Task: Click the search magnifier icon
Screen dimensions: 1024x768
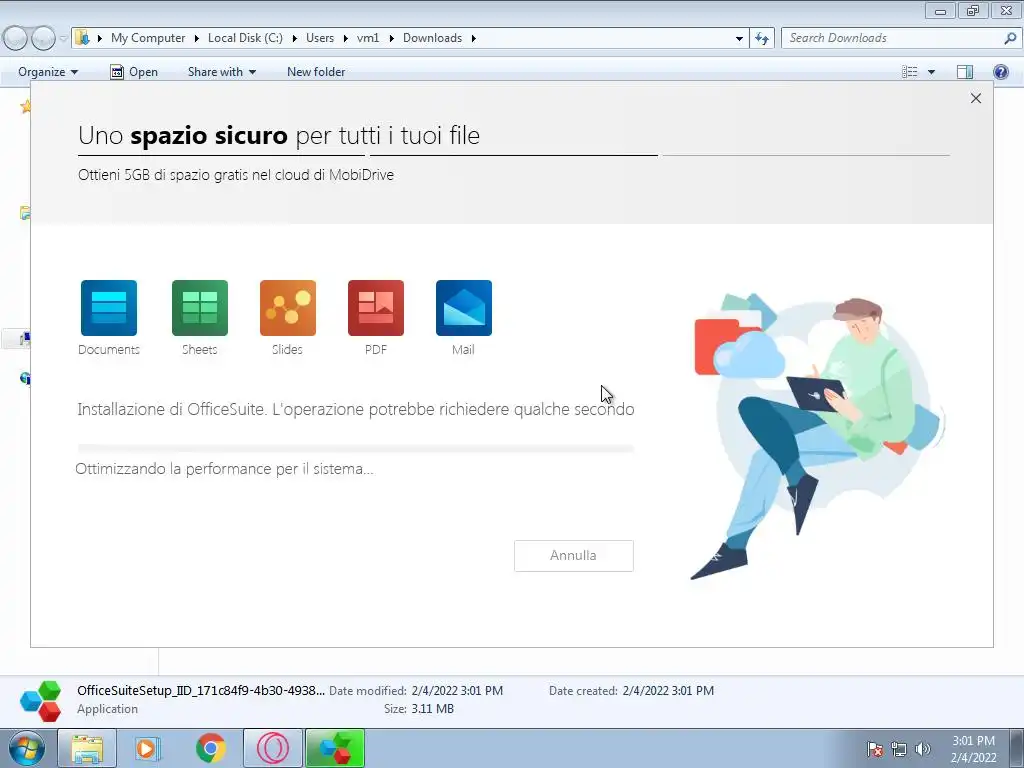Action: tap(1010, 38)
